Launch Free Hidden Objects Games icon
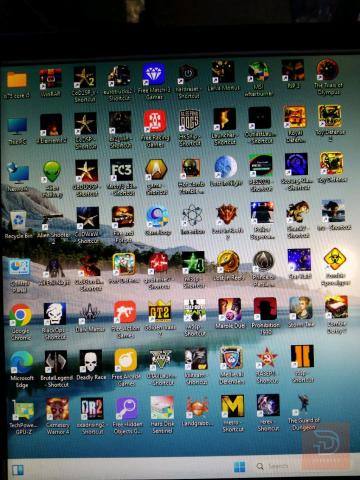 [x=127, y=408]
